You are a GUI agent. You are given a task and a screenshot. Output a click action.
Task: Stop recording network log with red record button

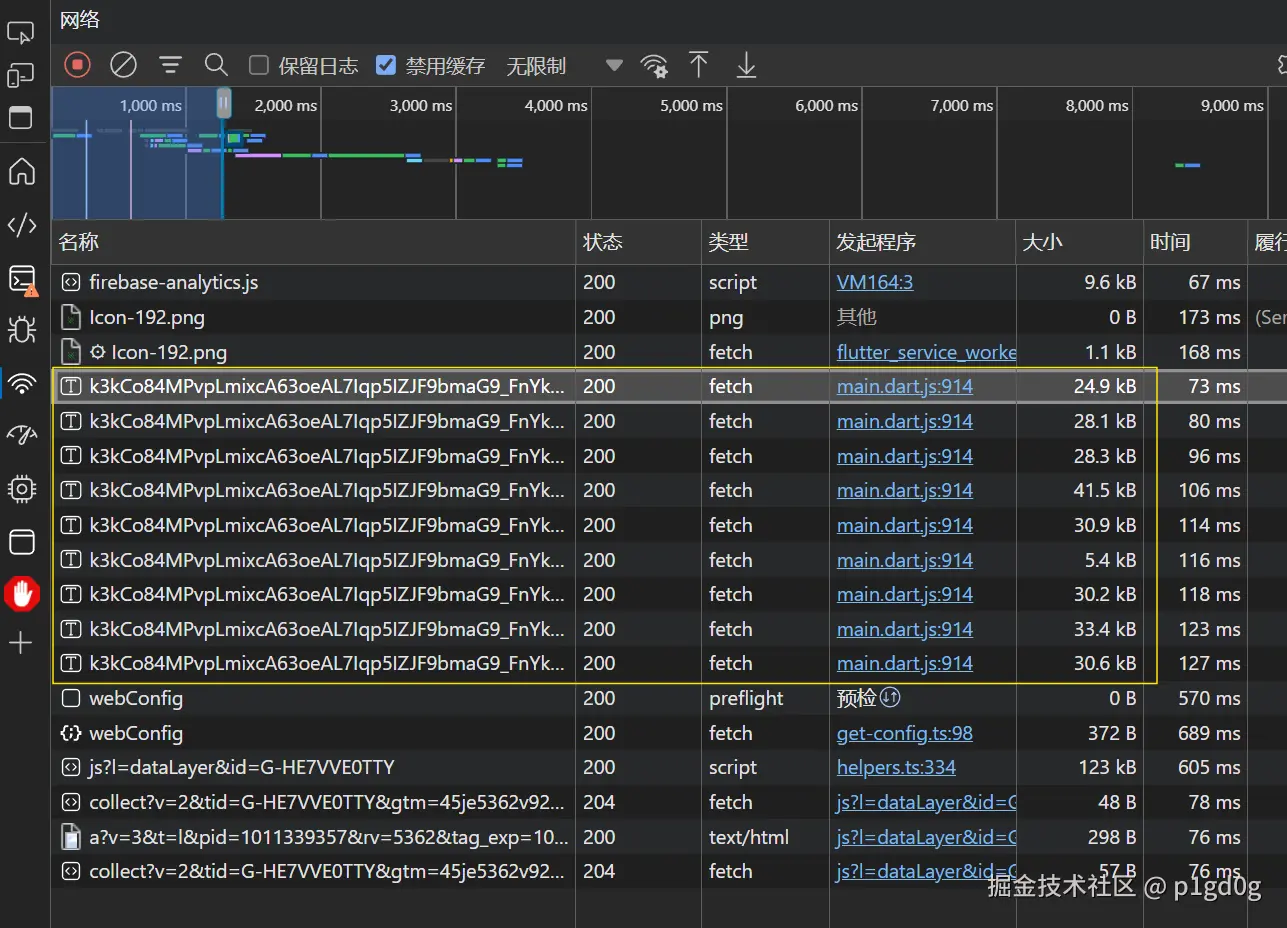click(x=78, y=66)
